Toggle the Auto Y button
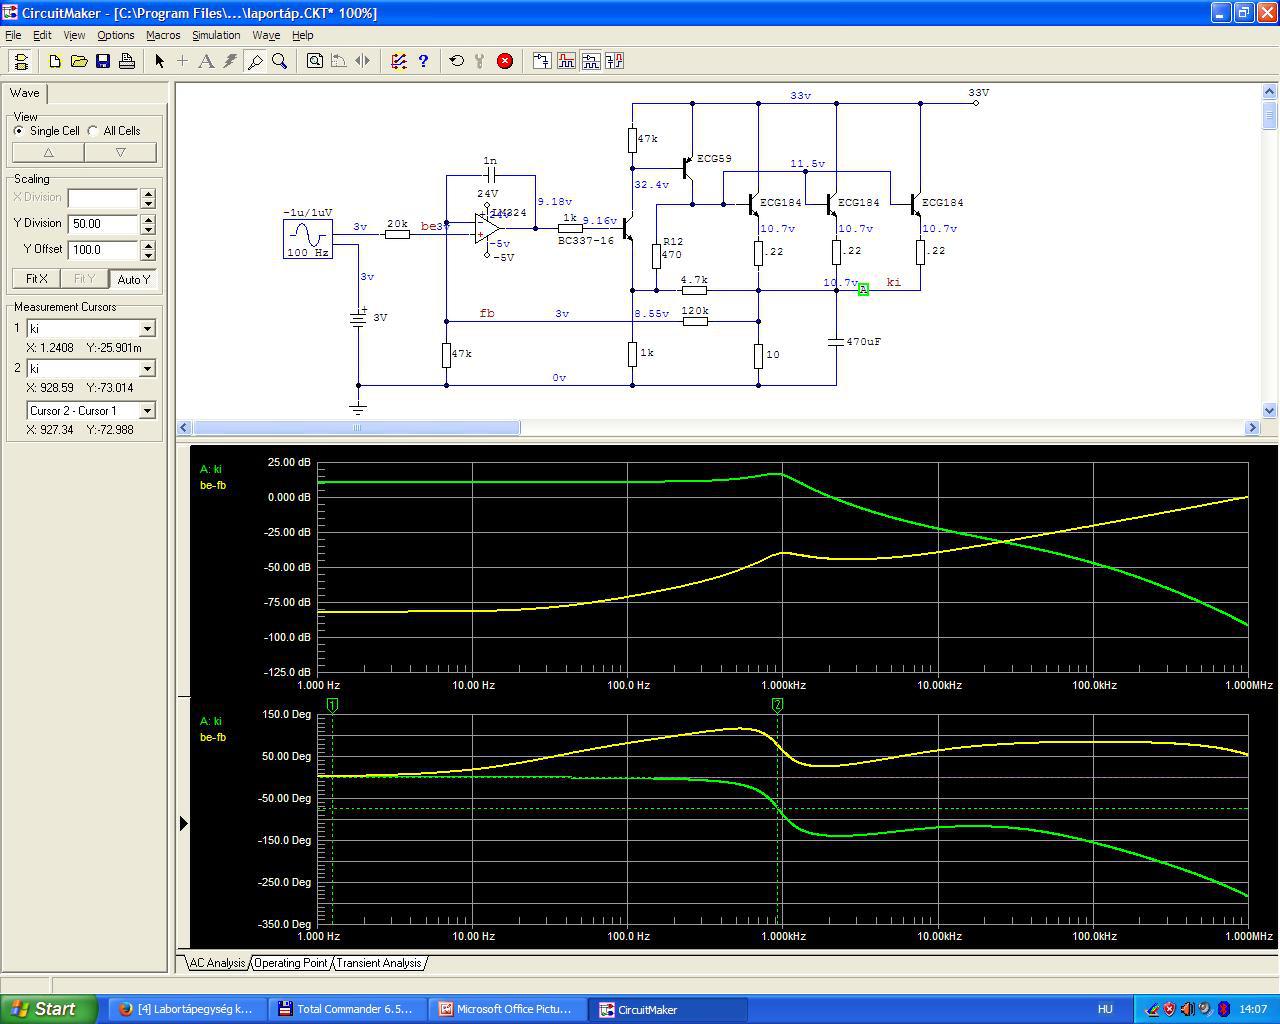 point(133,279)
